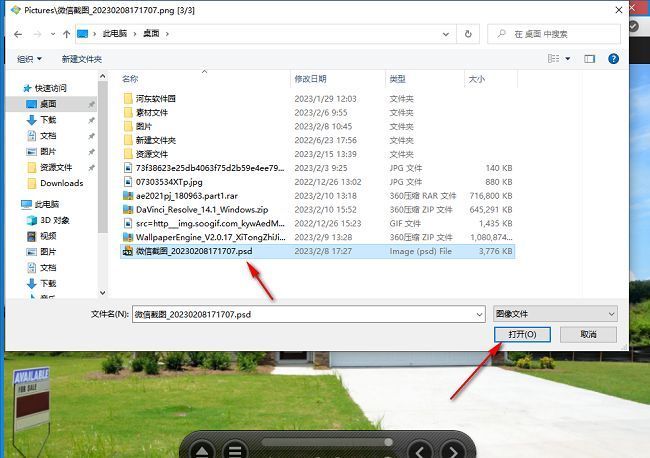Click the search box for 桌面

(x=555, y=34)
